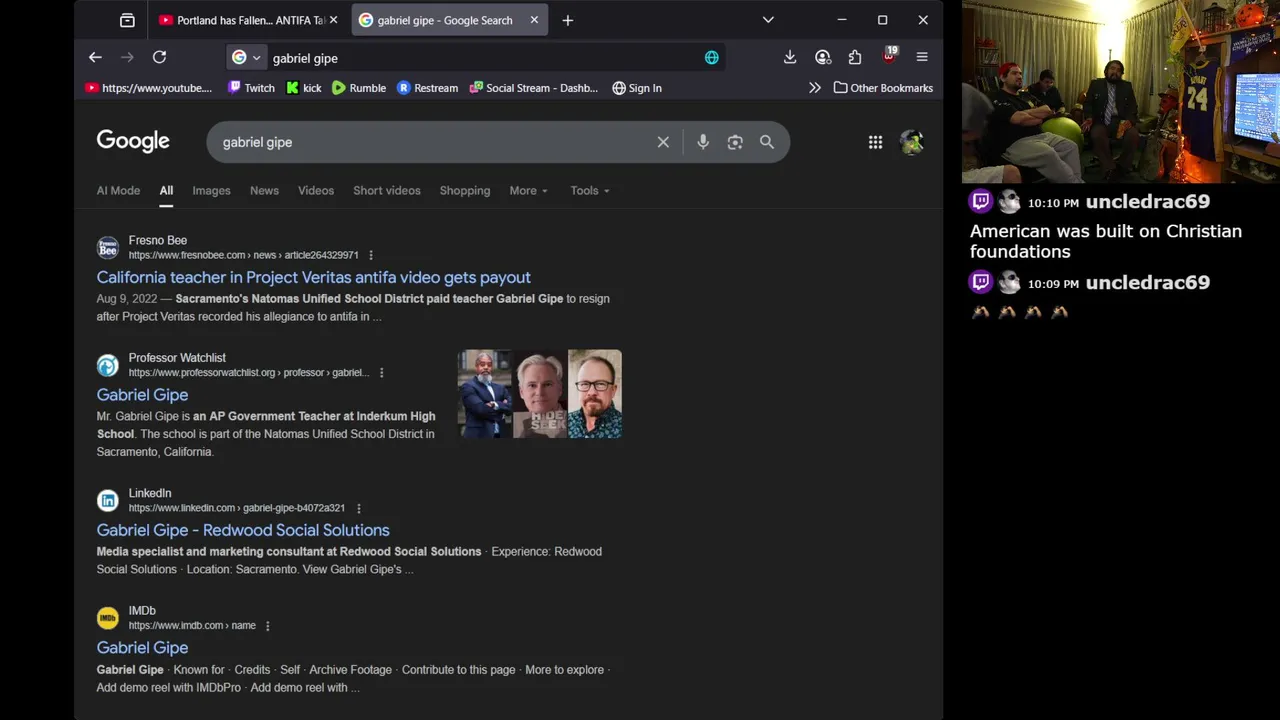Switch to Shopping results
This screenshot has height=720, width=1280.
point(465,191)
